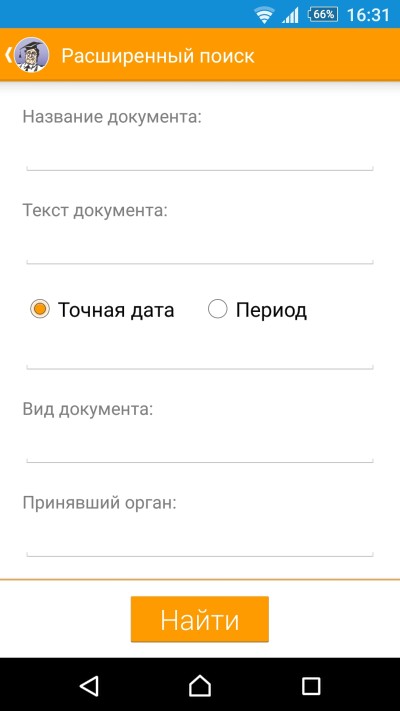This screenshot has height=711, width=400.
Task: Open the Принявший орган selection field
Action: [x=200, y=542]
